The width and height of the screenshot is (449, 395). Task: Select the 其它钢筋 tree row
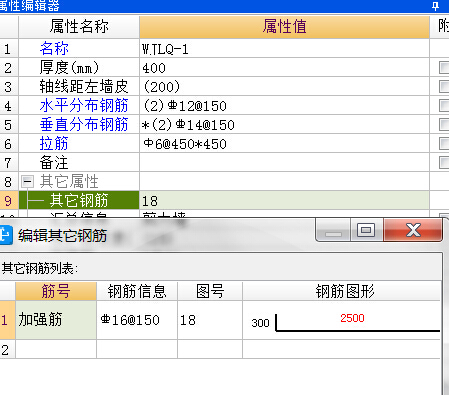[x=79, y=201]
